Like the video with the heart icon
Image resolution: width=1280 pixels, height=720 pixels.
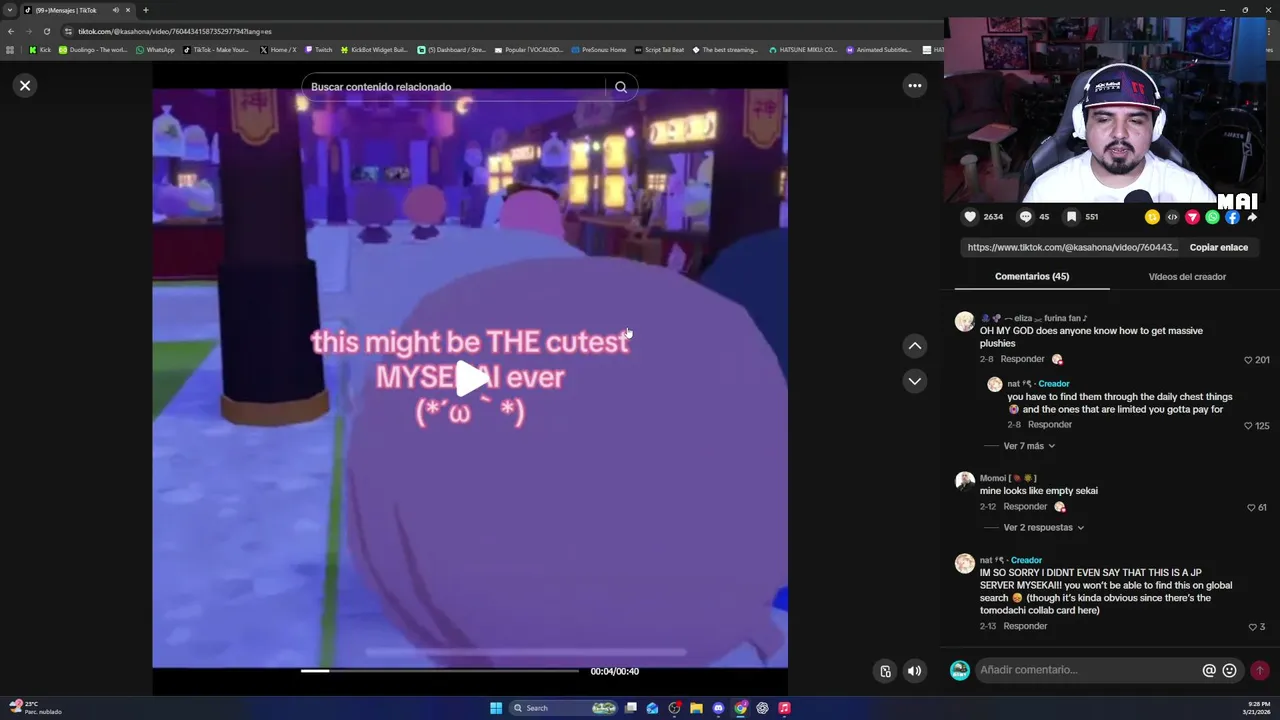click(x=970, y=217)
